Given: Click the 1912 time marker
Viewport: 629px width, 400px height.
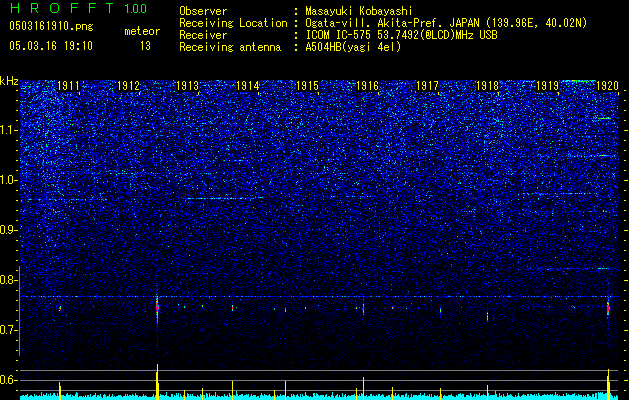Looking at the screenshot, I should pos(128,86).
